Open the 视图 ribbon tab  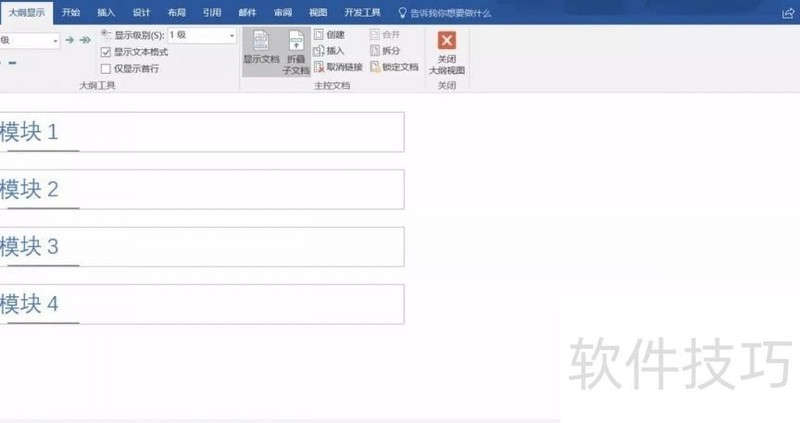point(318,13)
